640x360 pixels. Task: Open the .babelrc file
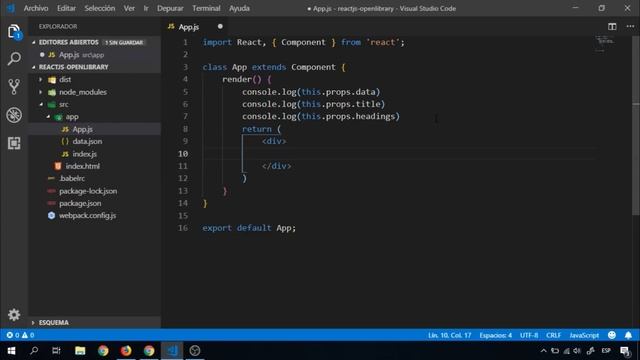[94, 178]
